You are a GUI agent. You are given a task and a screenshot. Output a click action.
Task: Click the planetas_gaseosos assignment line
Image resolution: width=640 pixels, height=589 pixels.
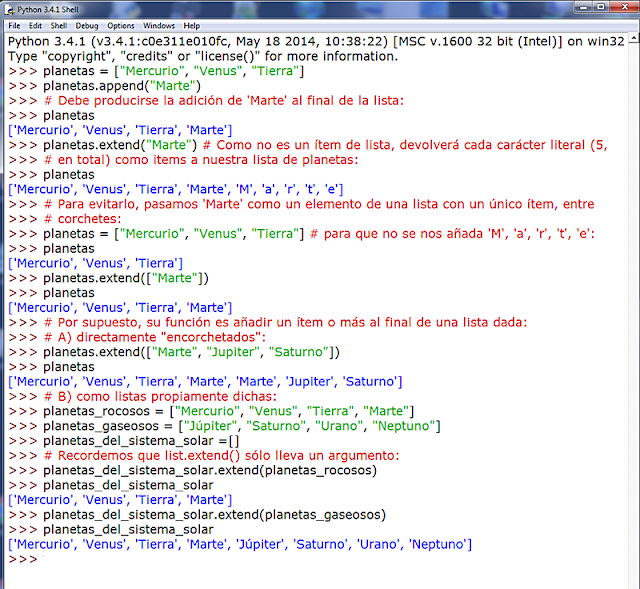(224, 426)
